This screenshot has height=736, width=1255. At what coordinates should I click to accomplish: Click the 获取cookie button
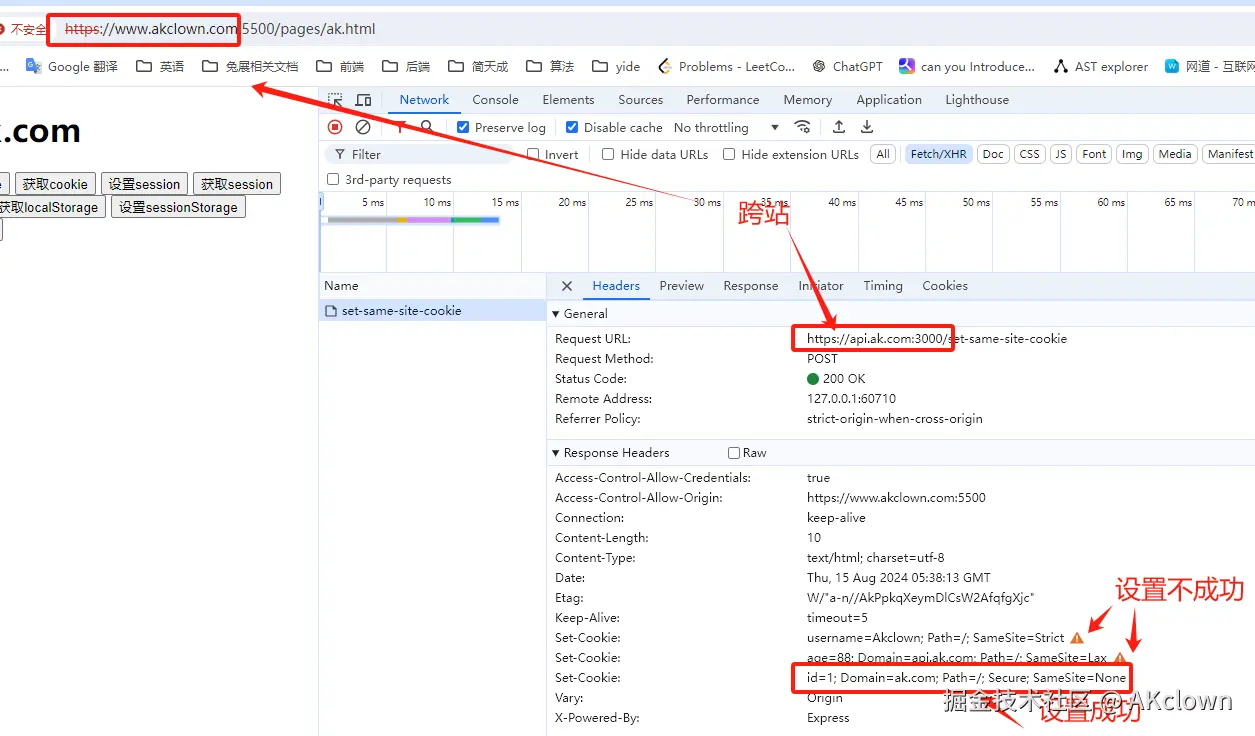click(x=55, y=184)
